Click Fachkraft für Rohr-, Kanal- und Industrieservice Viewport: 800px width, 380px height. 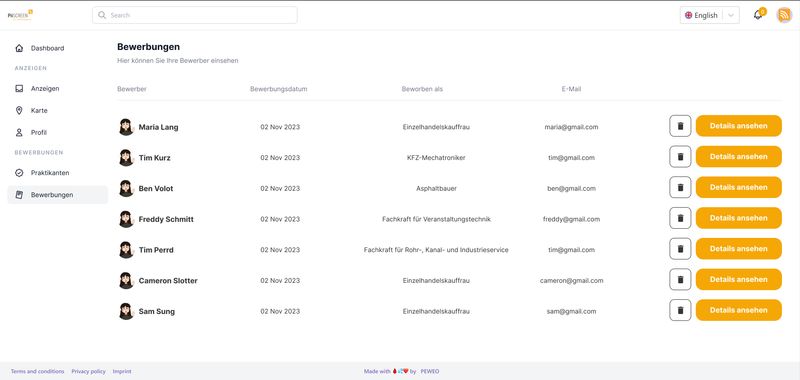[436, 250]
